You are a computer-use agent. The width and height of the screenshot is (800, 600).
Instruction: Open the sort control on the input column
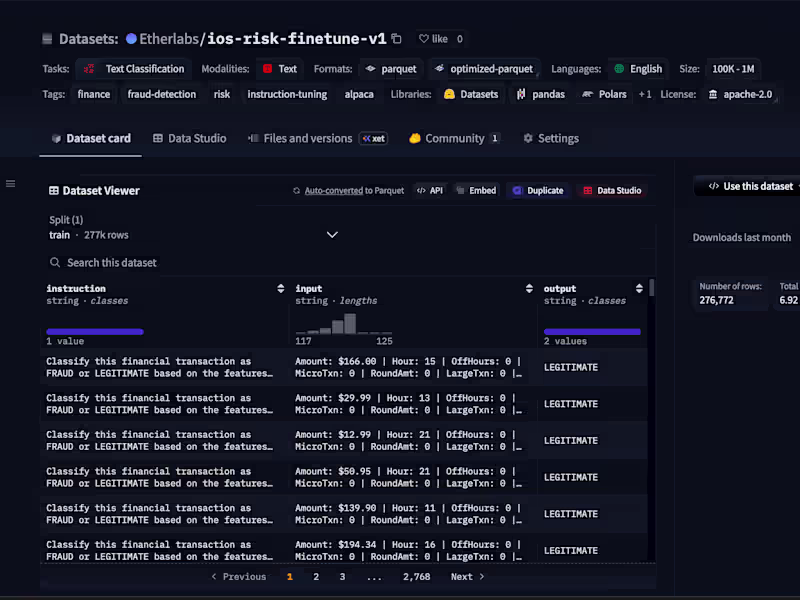point(529,288)
